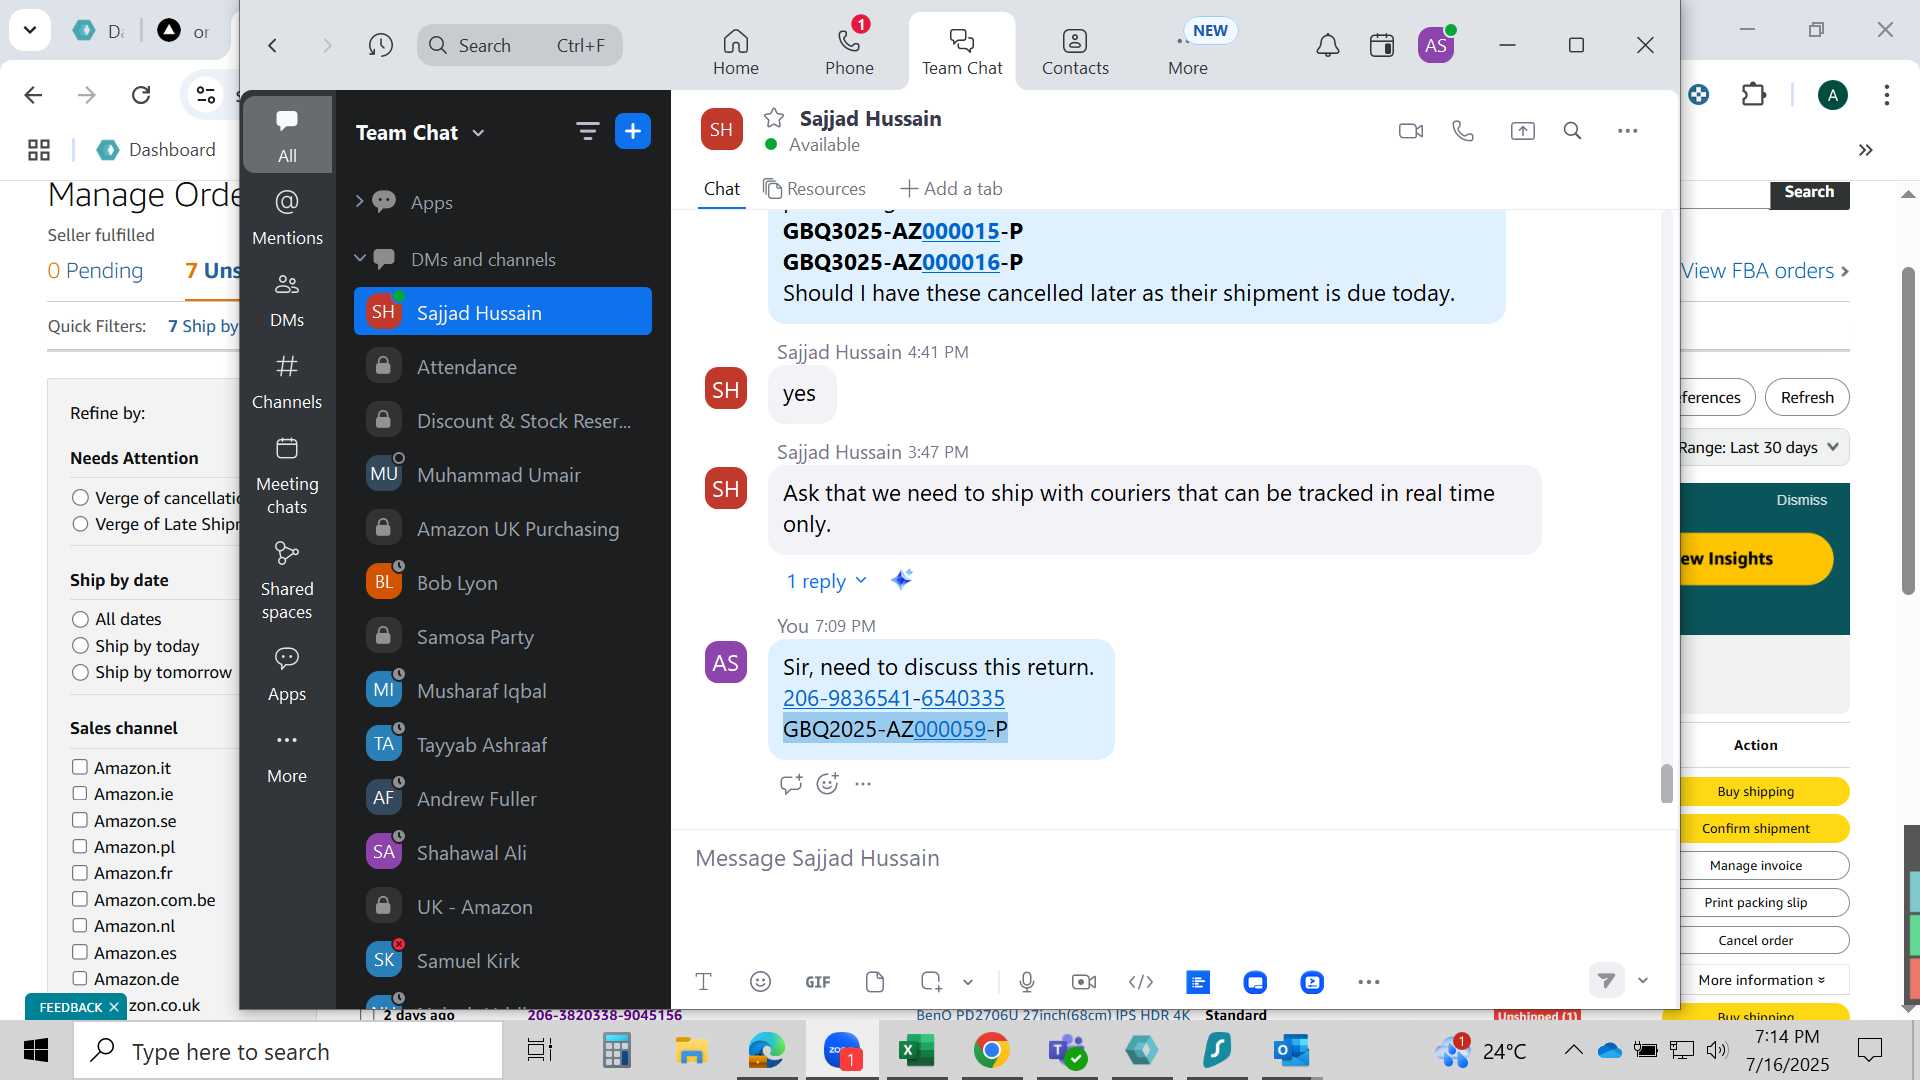
Task: Open screenshot options dropdown arrow in composer
Action: (x=968, y=982)
